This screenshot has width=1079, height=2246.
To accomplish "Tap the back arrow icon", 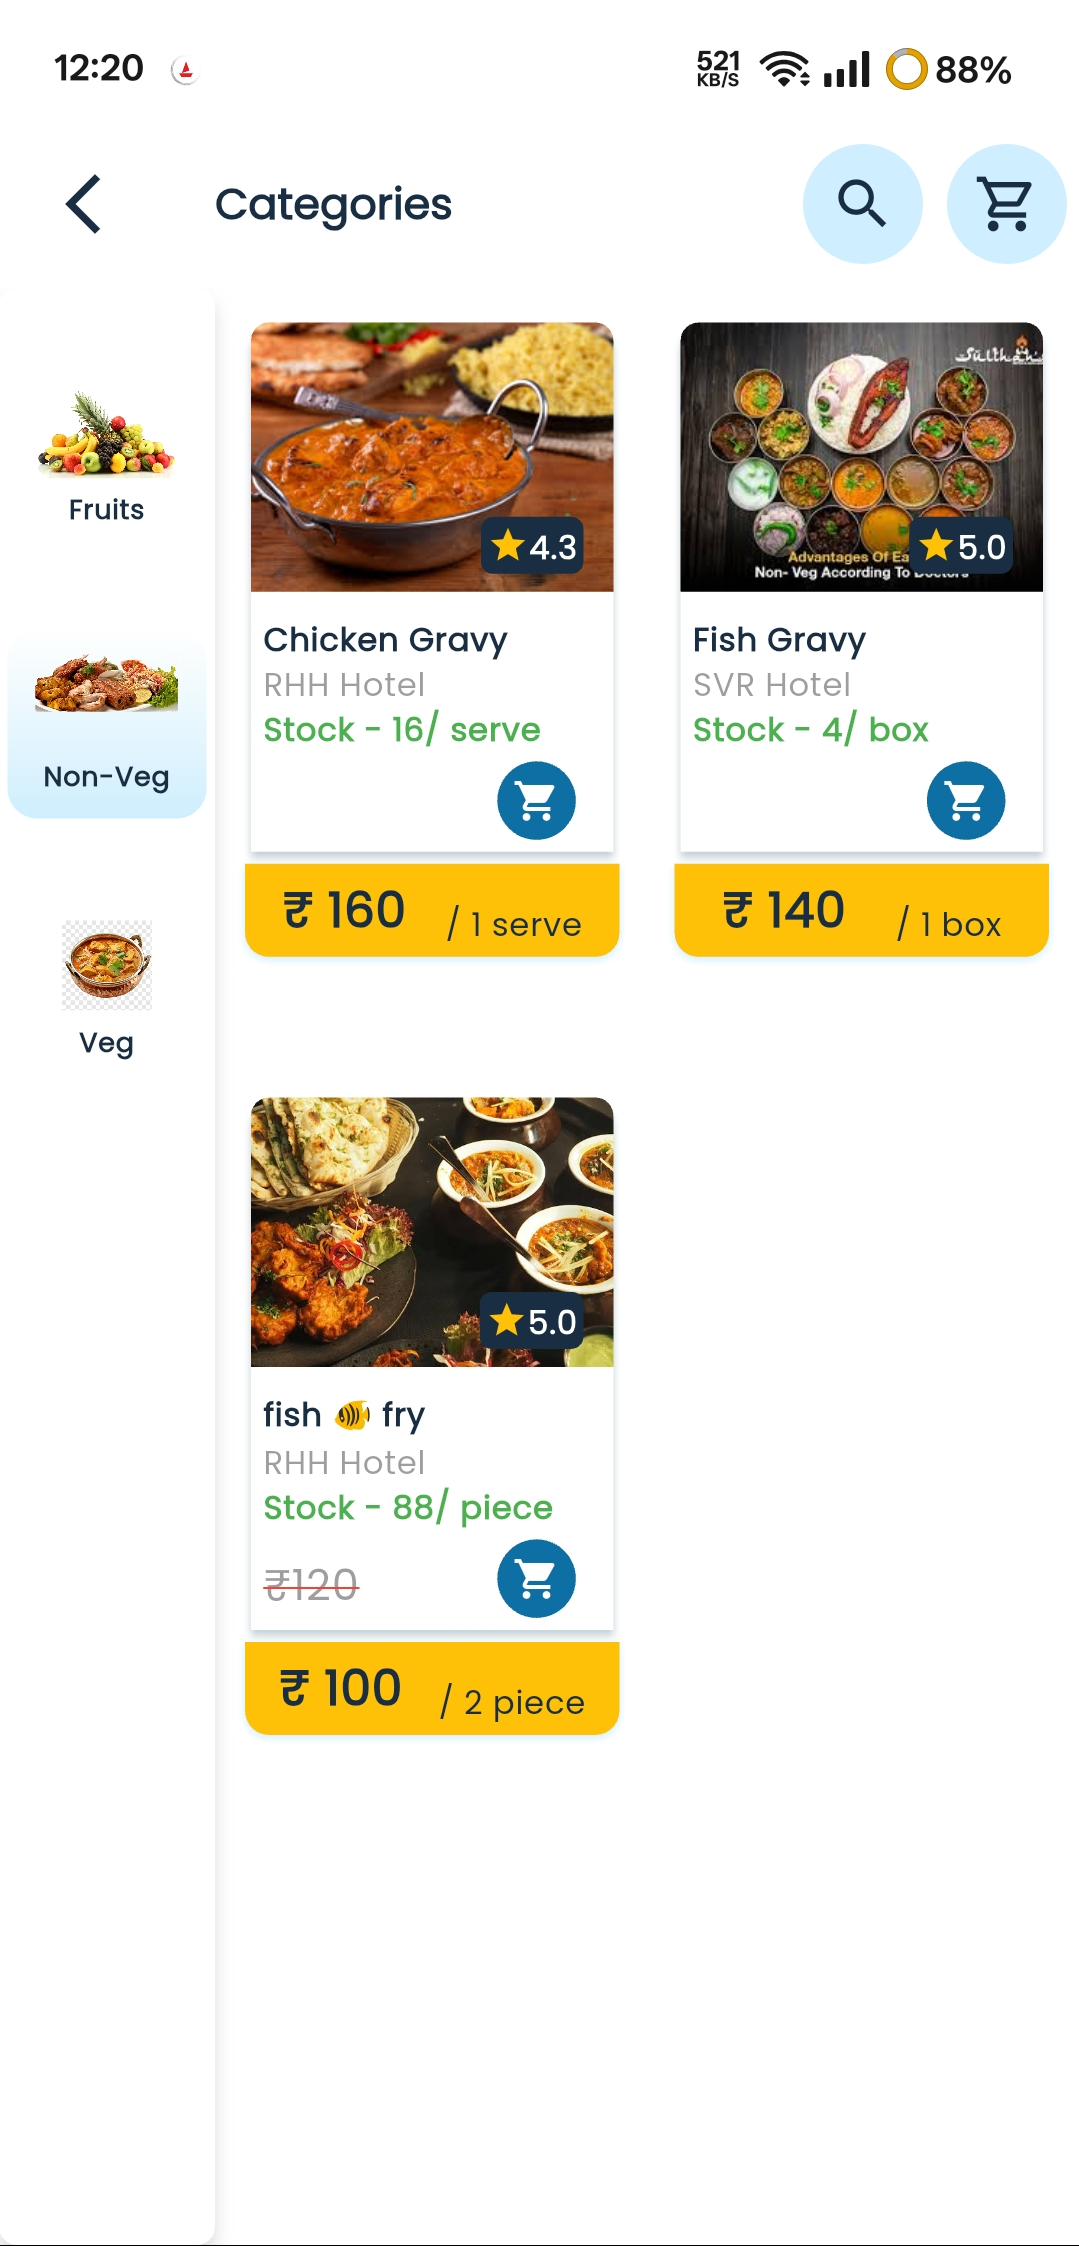I will point(84,204).
